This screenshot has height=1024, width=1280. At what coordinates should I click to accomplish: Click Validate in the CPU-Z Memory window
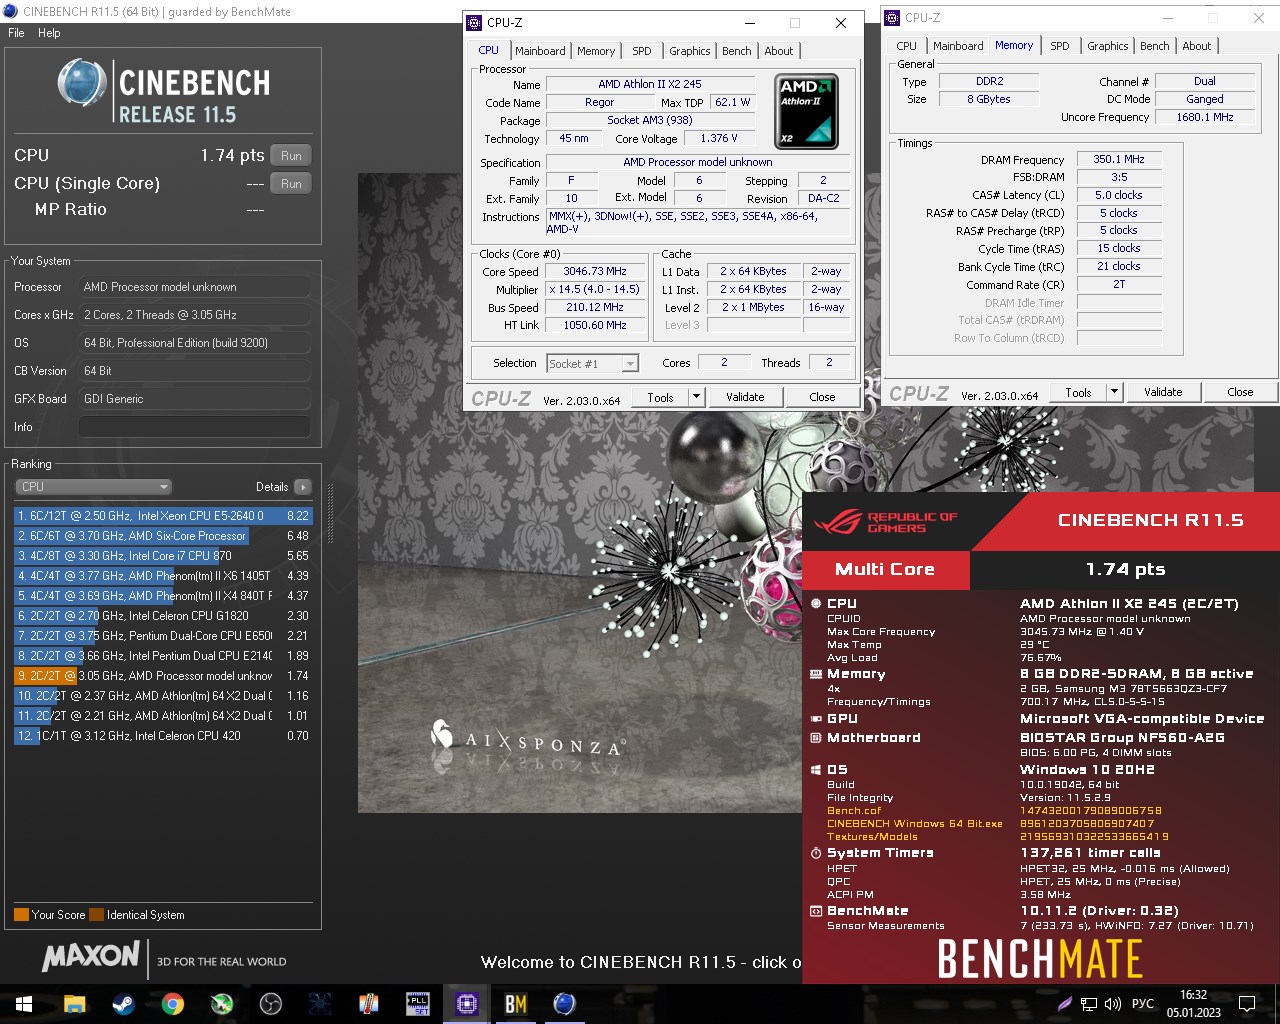tap(1163, 392)
